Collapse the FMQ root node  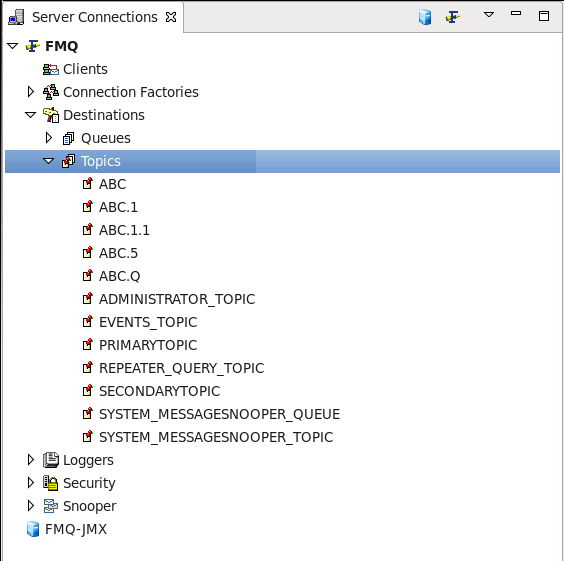click(13, 46)
